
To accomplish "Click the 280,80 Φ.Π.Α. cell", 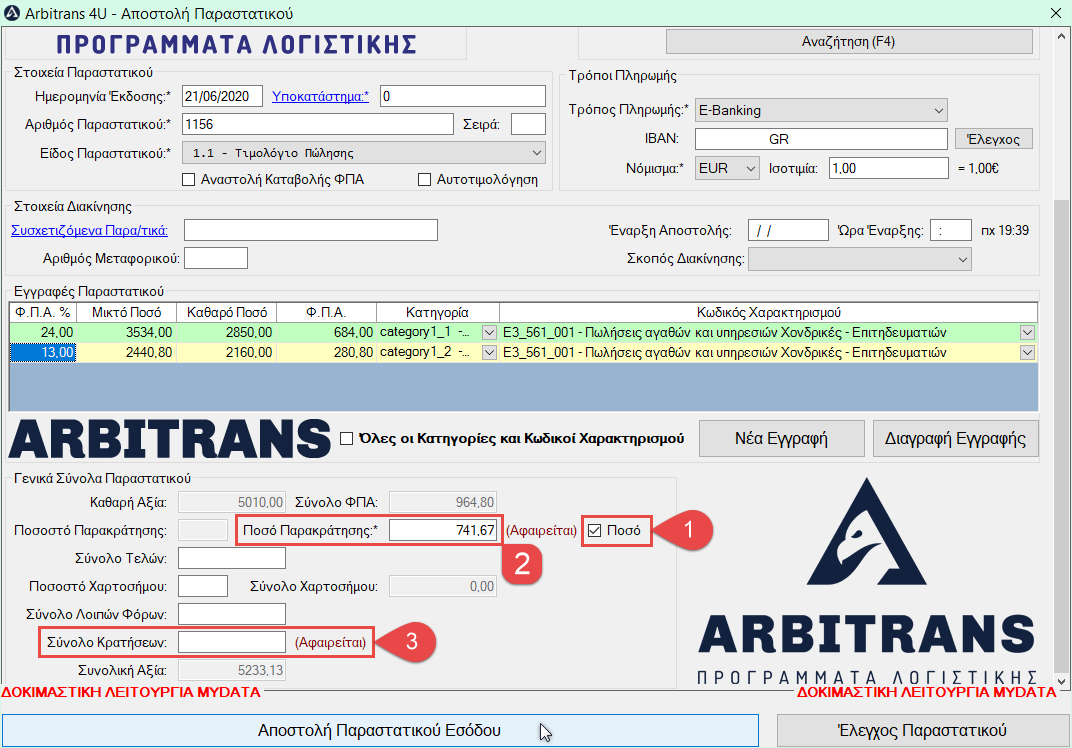I will [327, 353].
